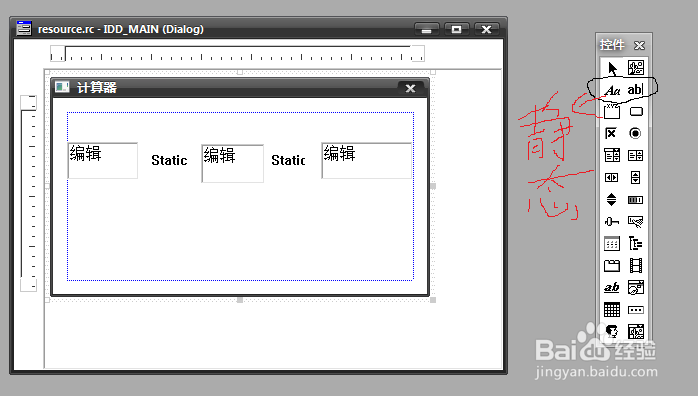Pick the Check Box control tool
Image resolution: width=698 pixels, height=396 pixels.
[612, 133]
